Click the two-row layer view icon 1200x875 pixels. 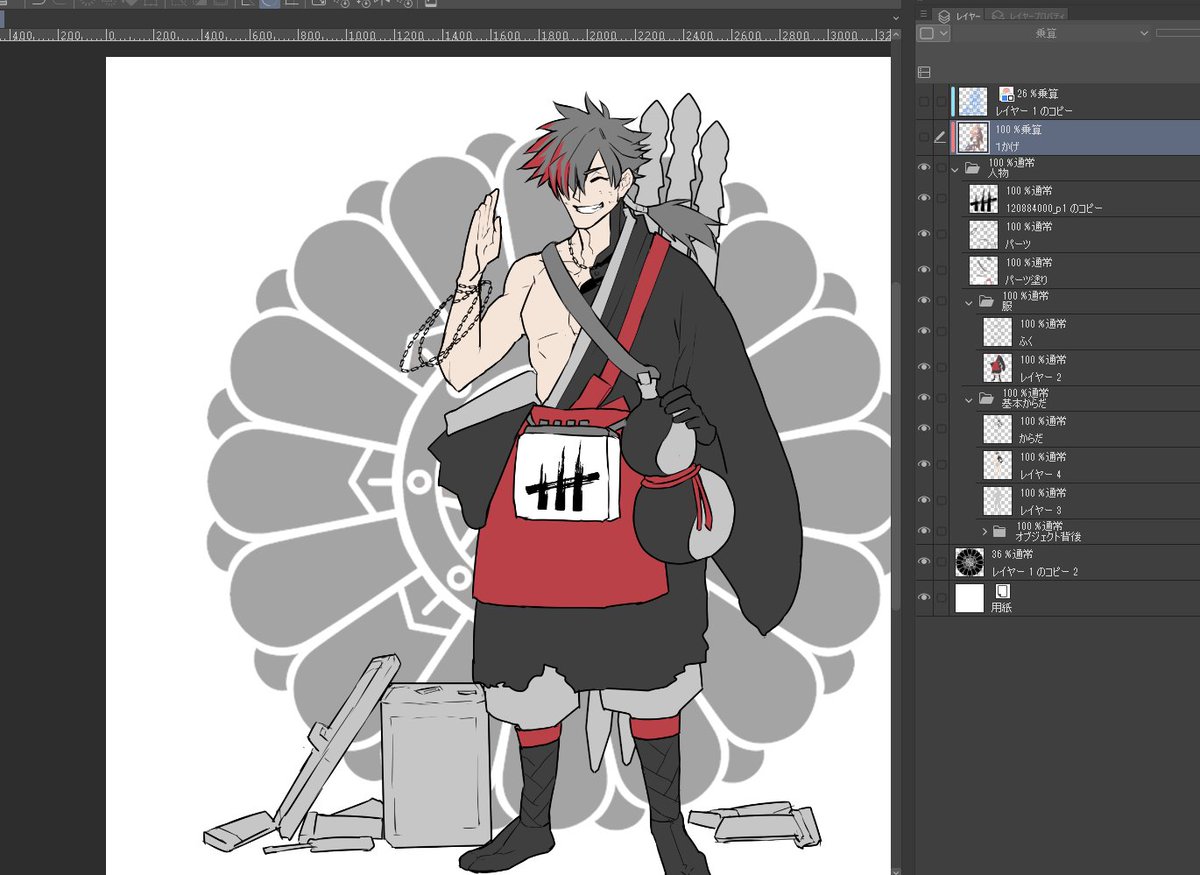point(924,72)
